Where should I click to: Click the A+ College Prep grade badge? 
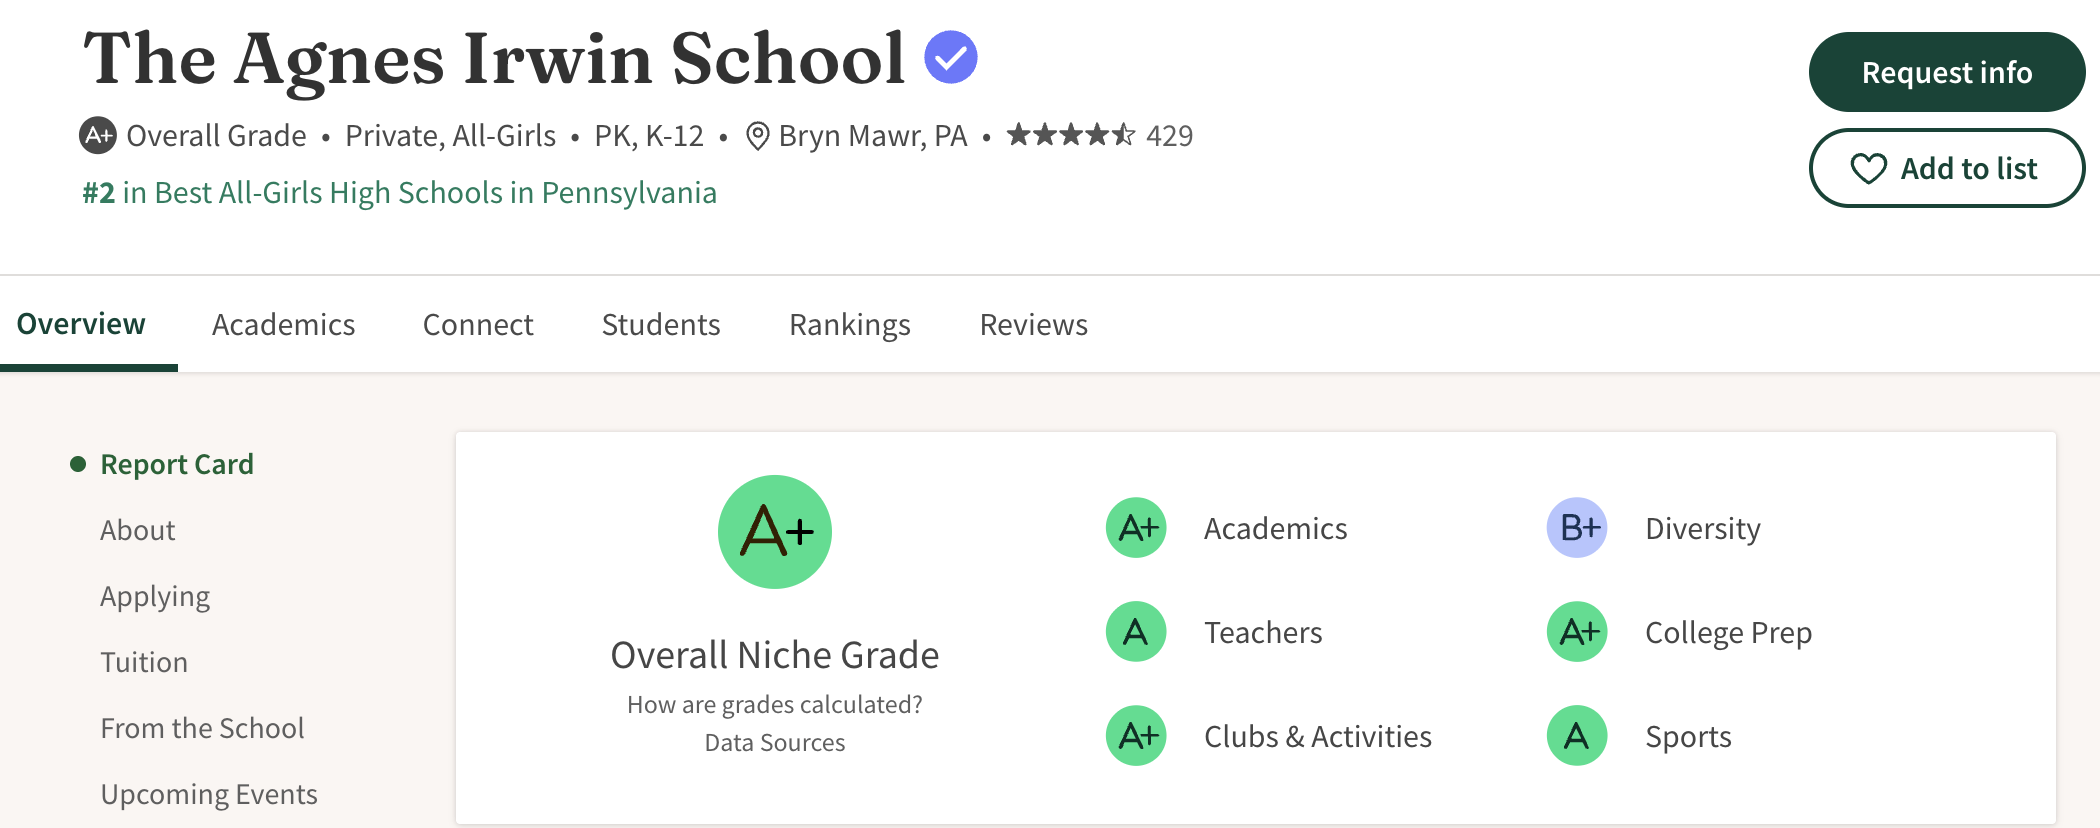1577,632
